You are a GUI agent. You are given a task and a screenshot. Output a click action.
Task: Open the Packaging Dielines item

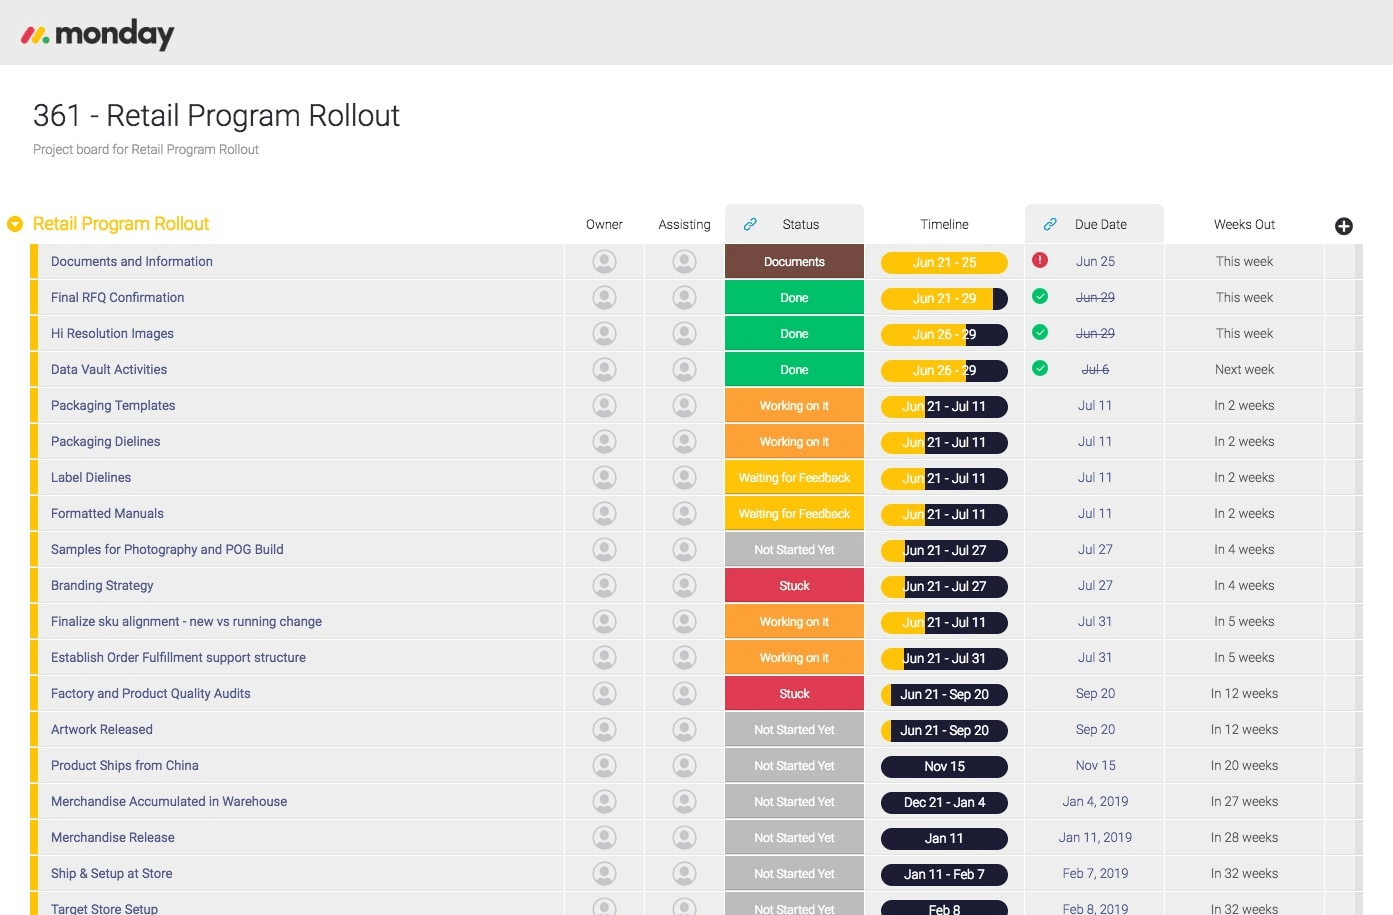click(x=105, y=441)
